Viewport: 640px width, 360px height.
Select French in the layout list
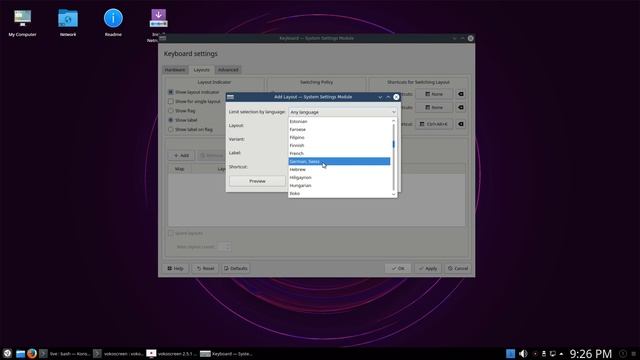(x=339, y=153)
